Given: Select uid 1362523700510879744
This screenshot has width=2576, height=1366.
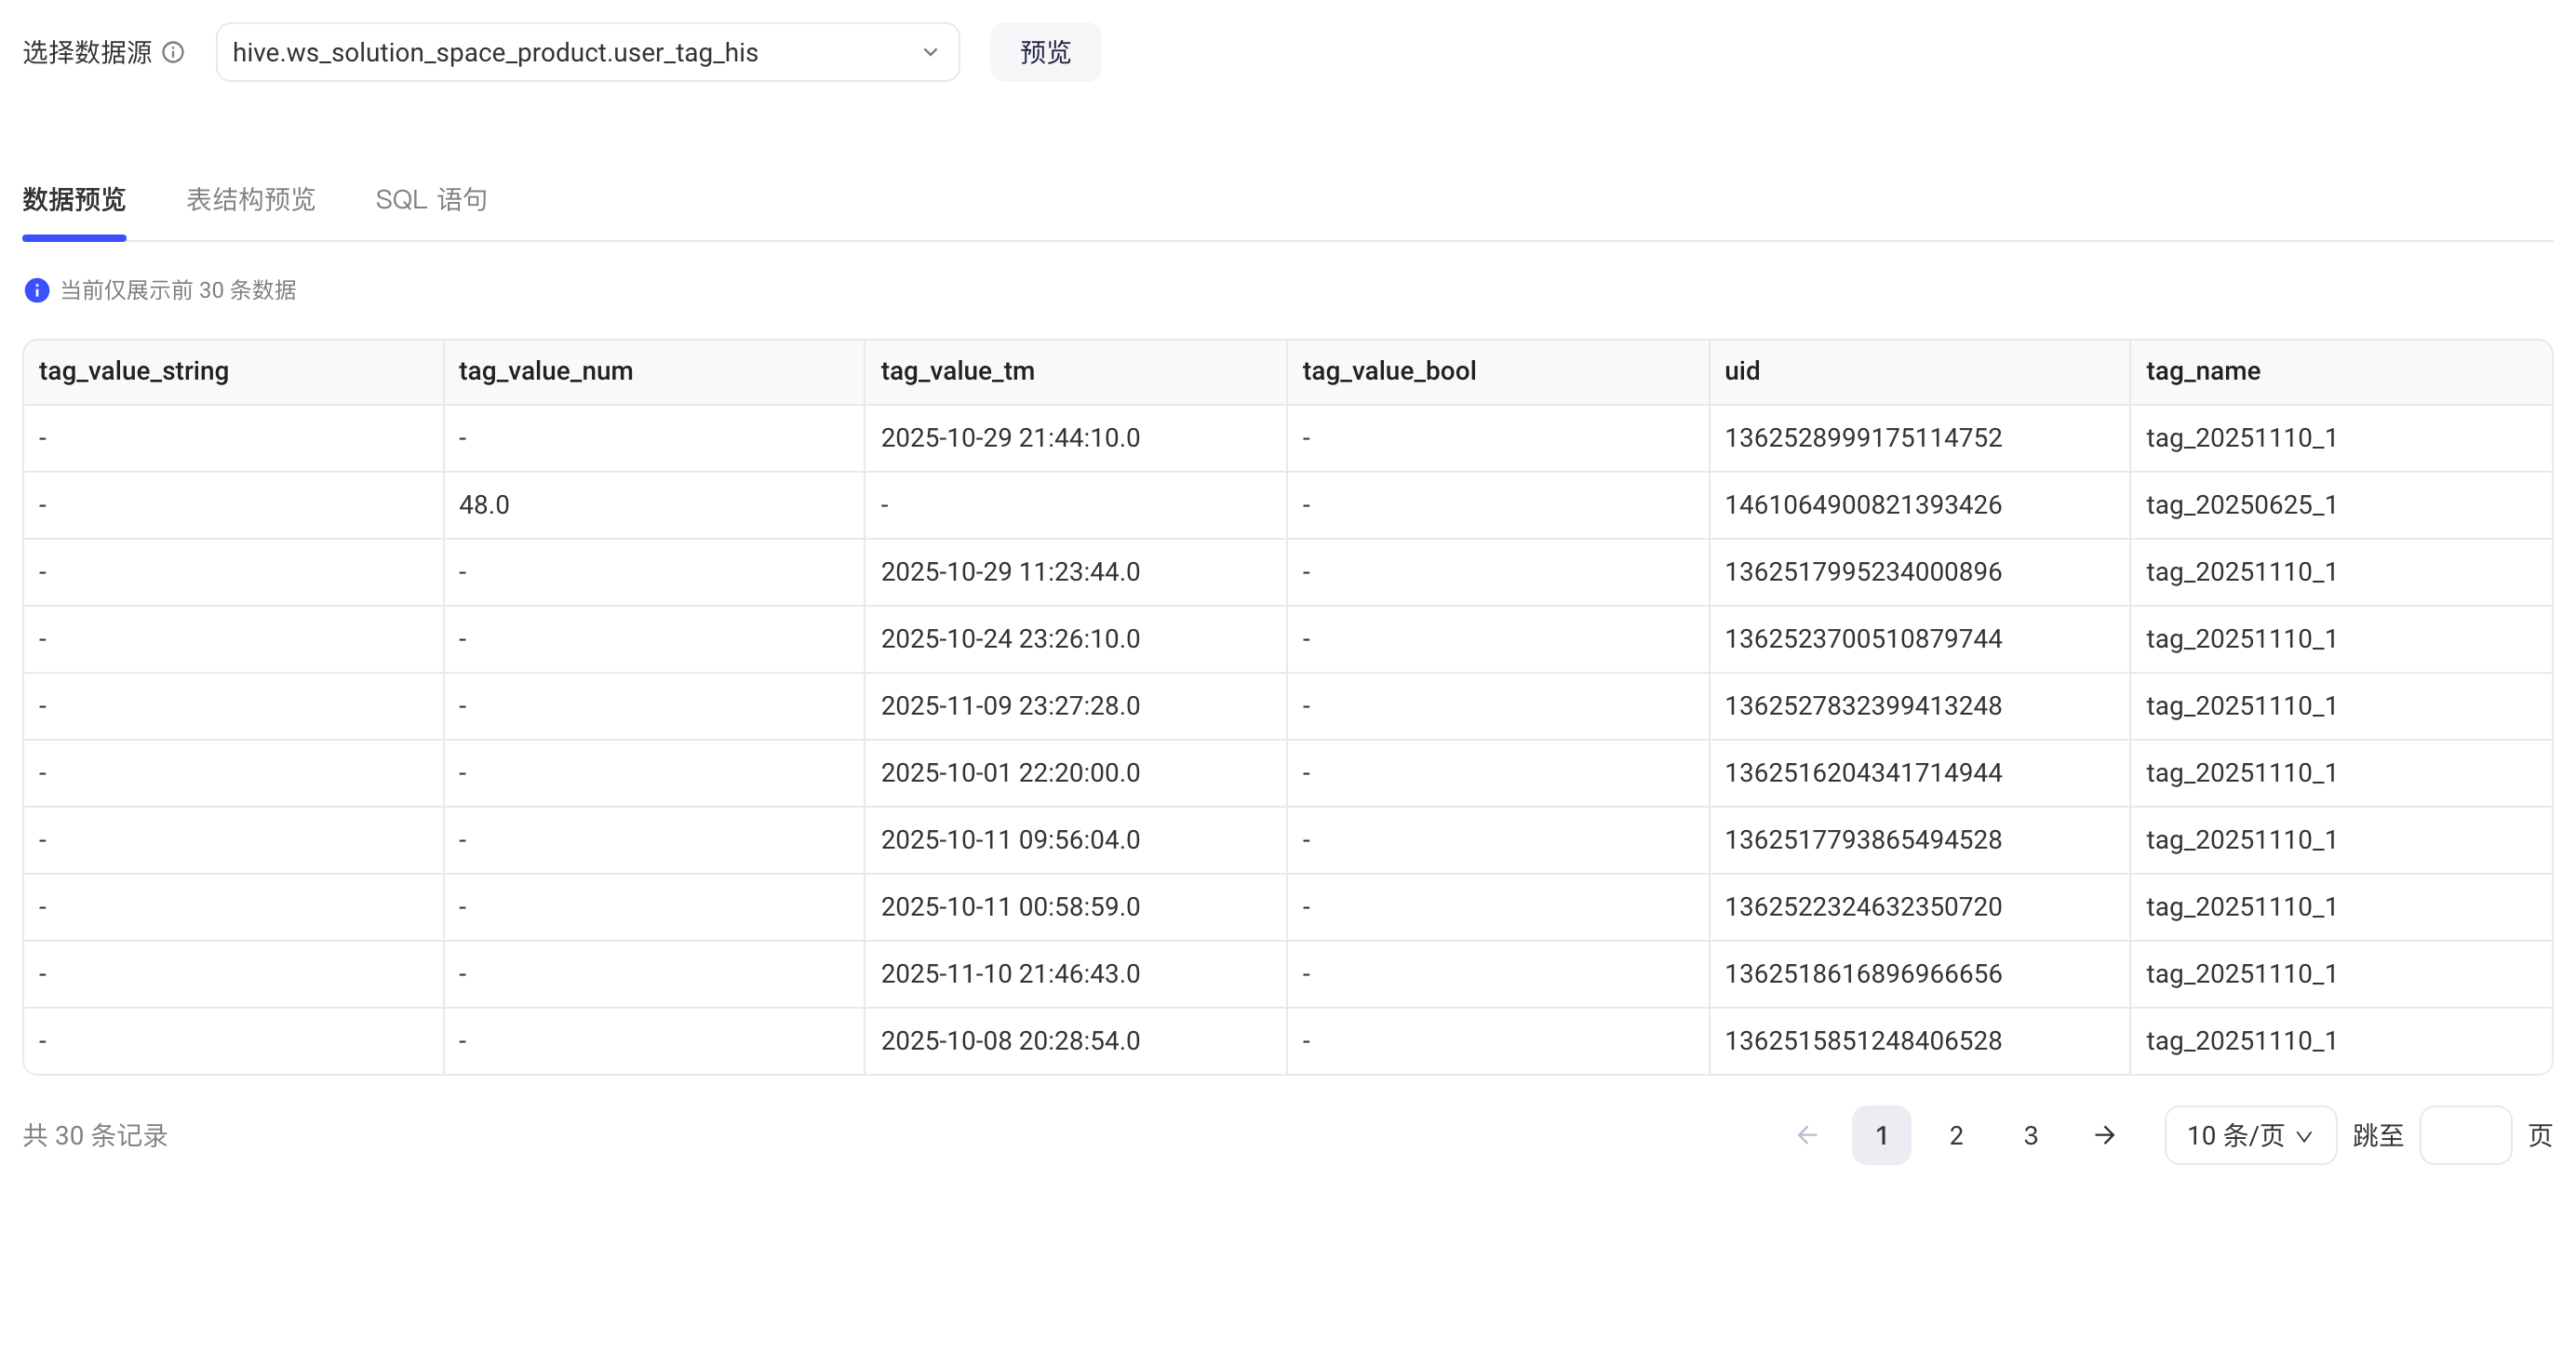Looking at the screenshot, I should click(1863, 639).
